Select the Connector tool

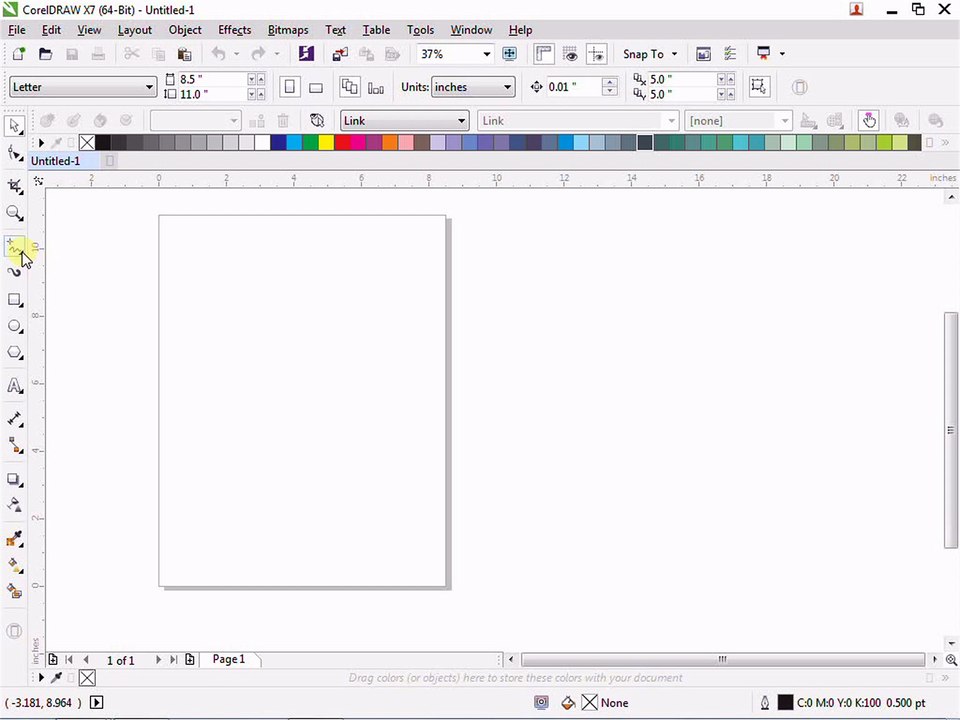click(15, 446)
